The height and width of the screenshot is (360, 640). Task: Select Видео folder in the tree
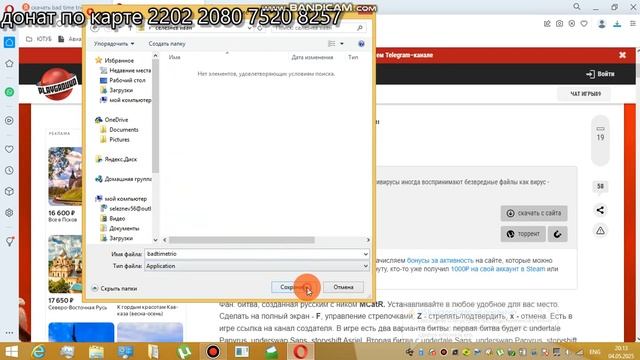coord(117,218)
